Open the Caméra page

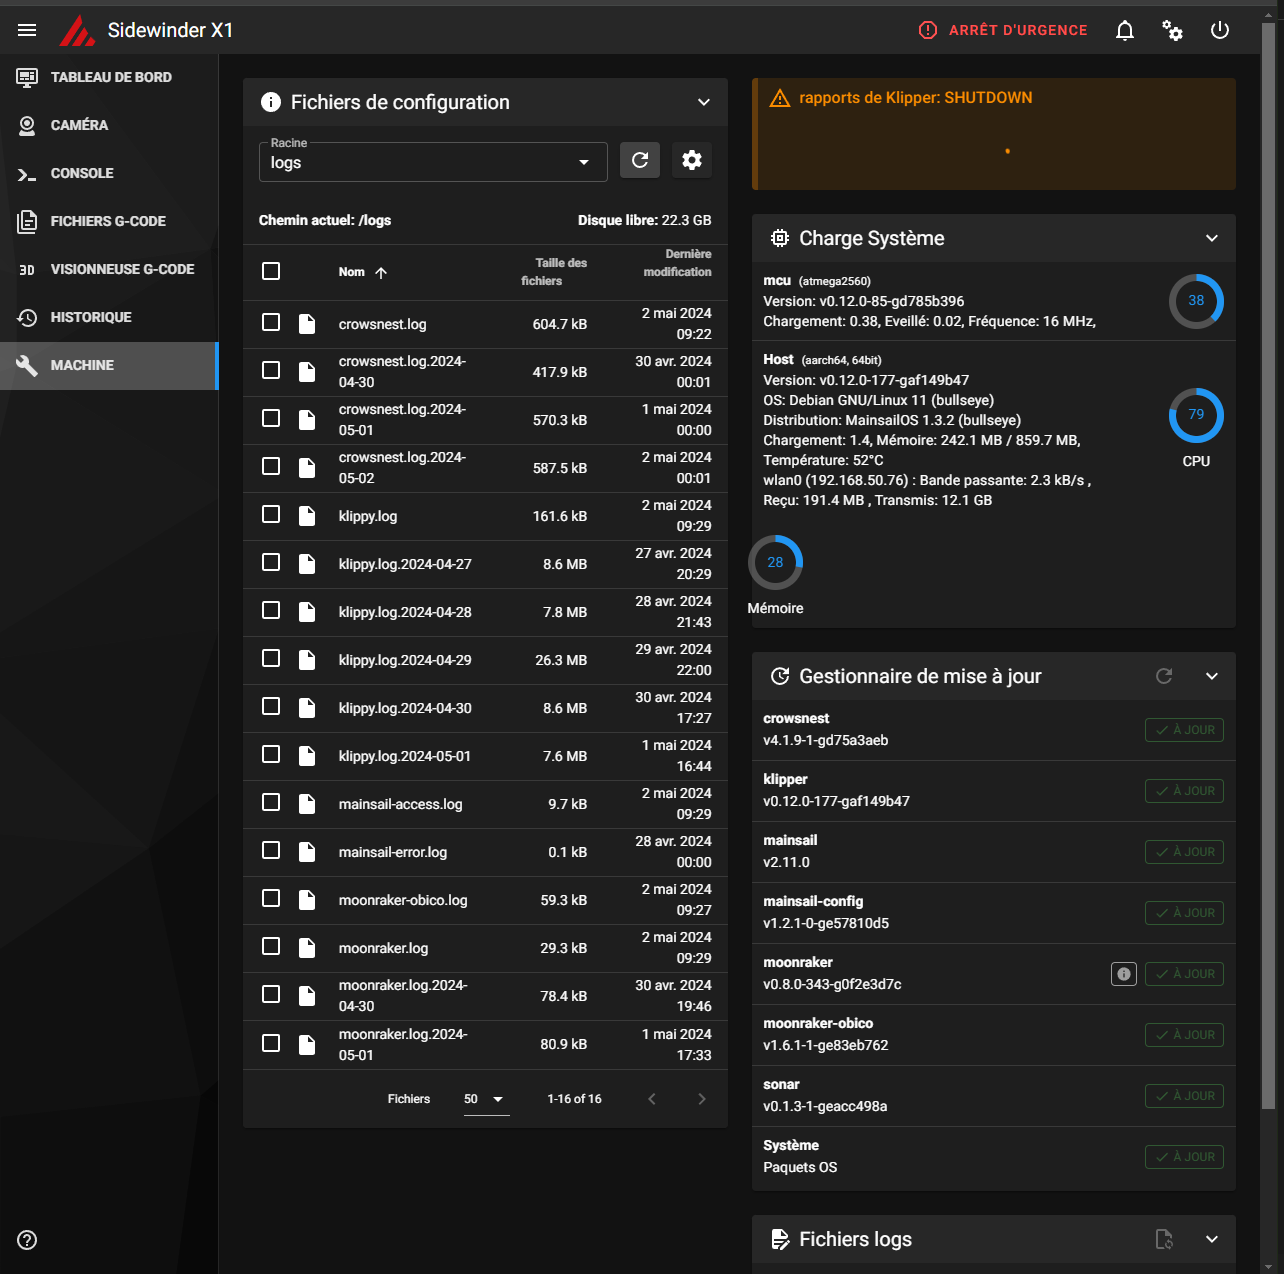coord(109,125)
